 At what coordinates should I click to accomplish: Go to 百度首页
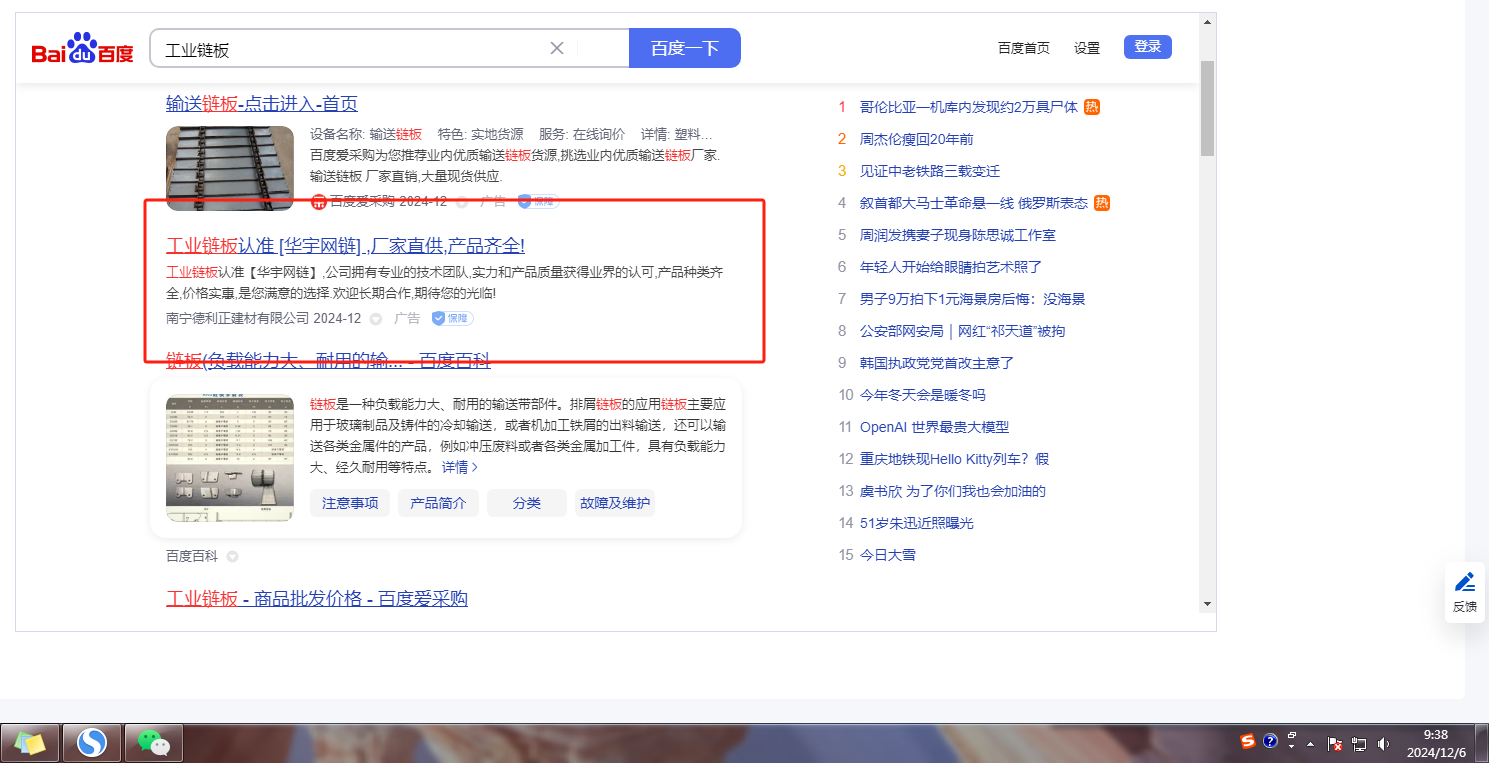click(x=1024, y=48)
